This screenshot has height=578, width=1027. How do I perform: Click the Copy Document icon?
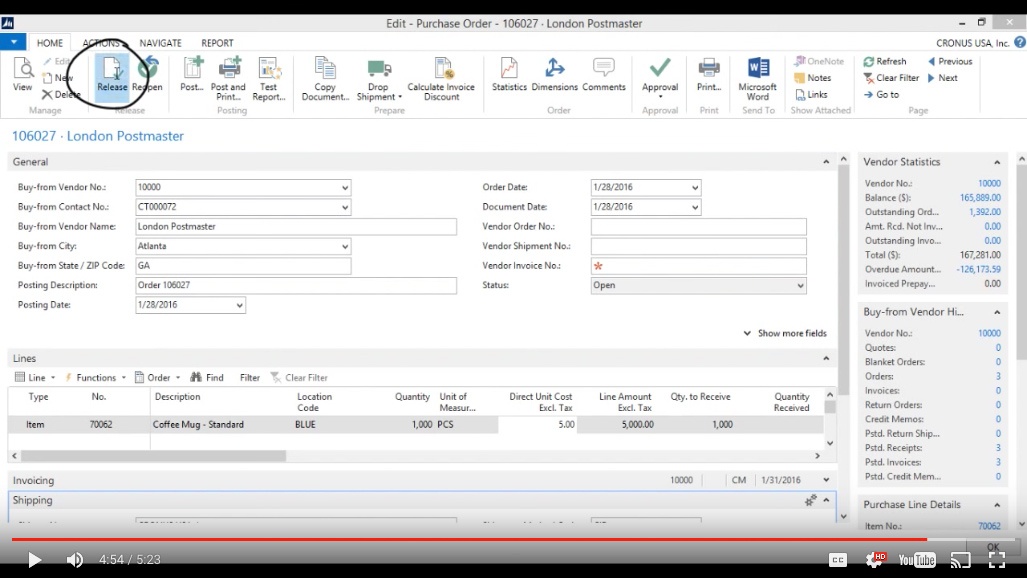coord(325,79)
